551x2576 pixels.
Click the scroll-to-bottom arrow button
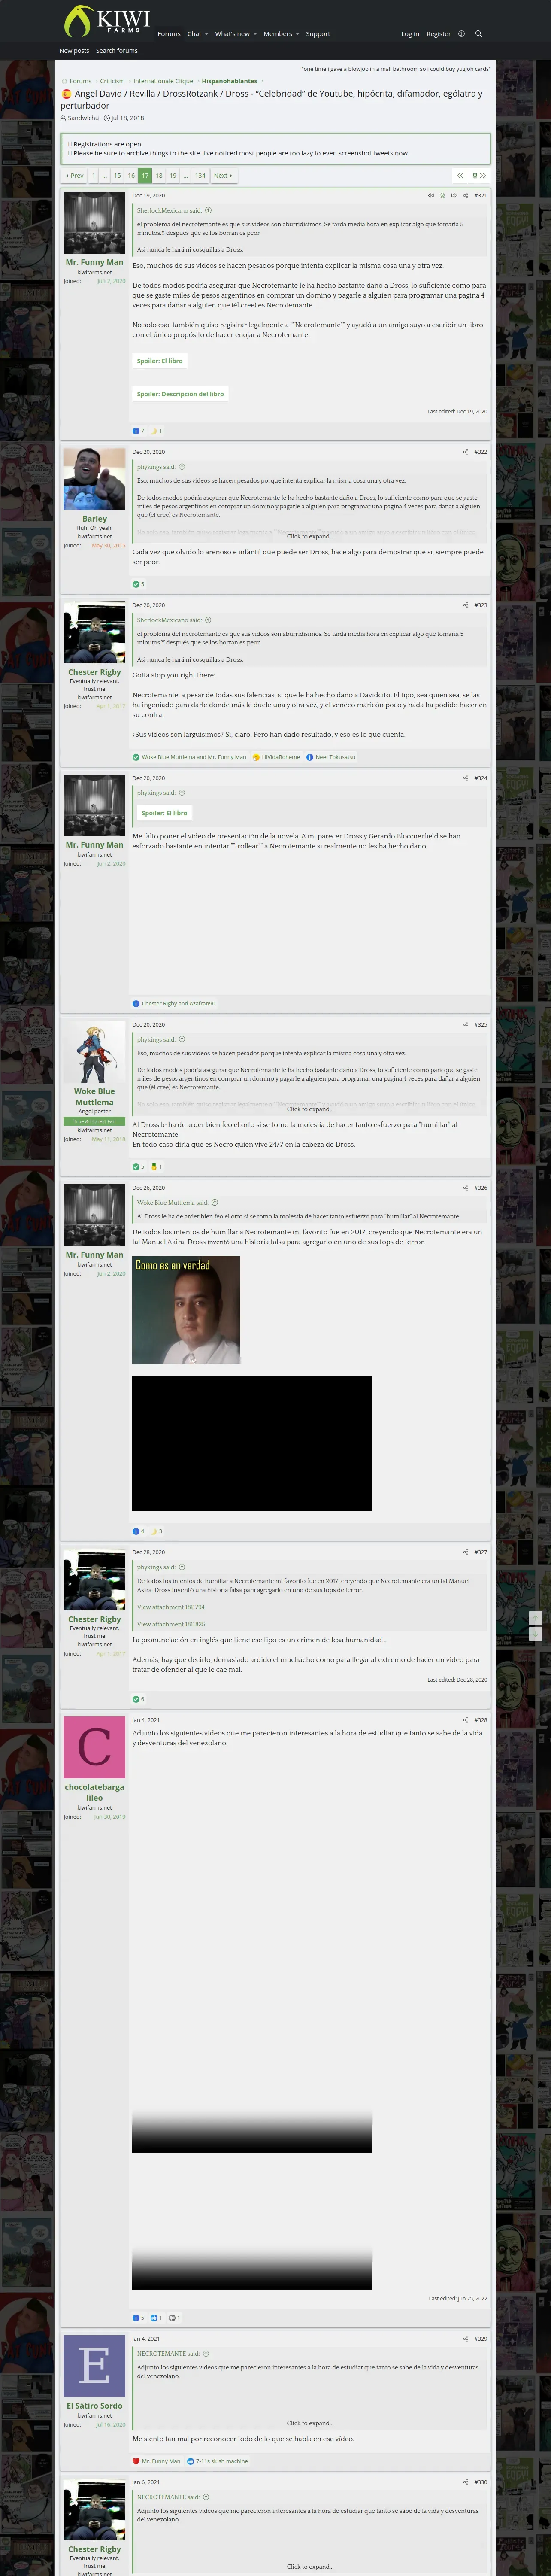[535, 1634]
